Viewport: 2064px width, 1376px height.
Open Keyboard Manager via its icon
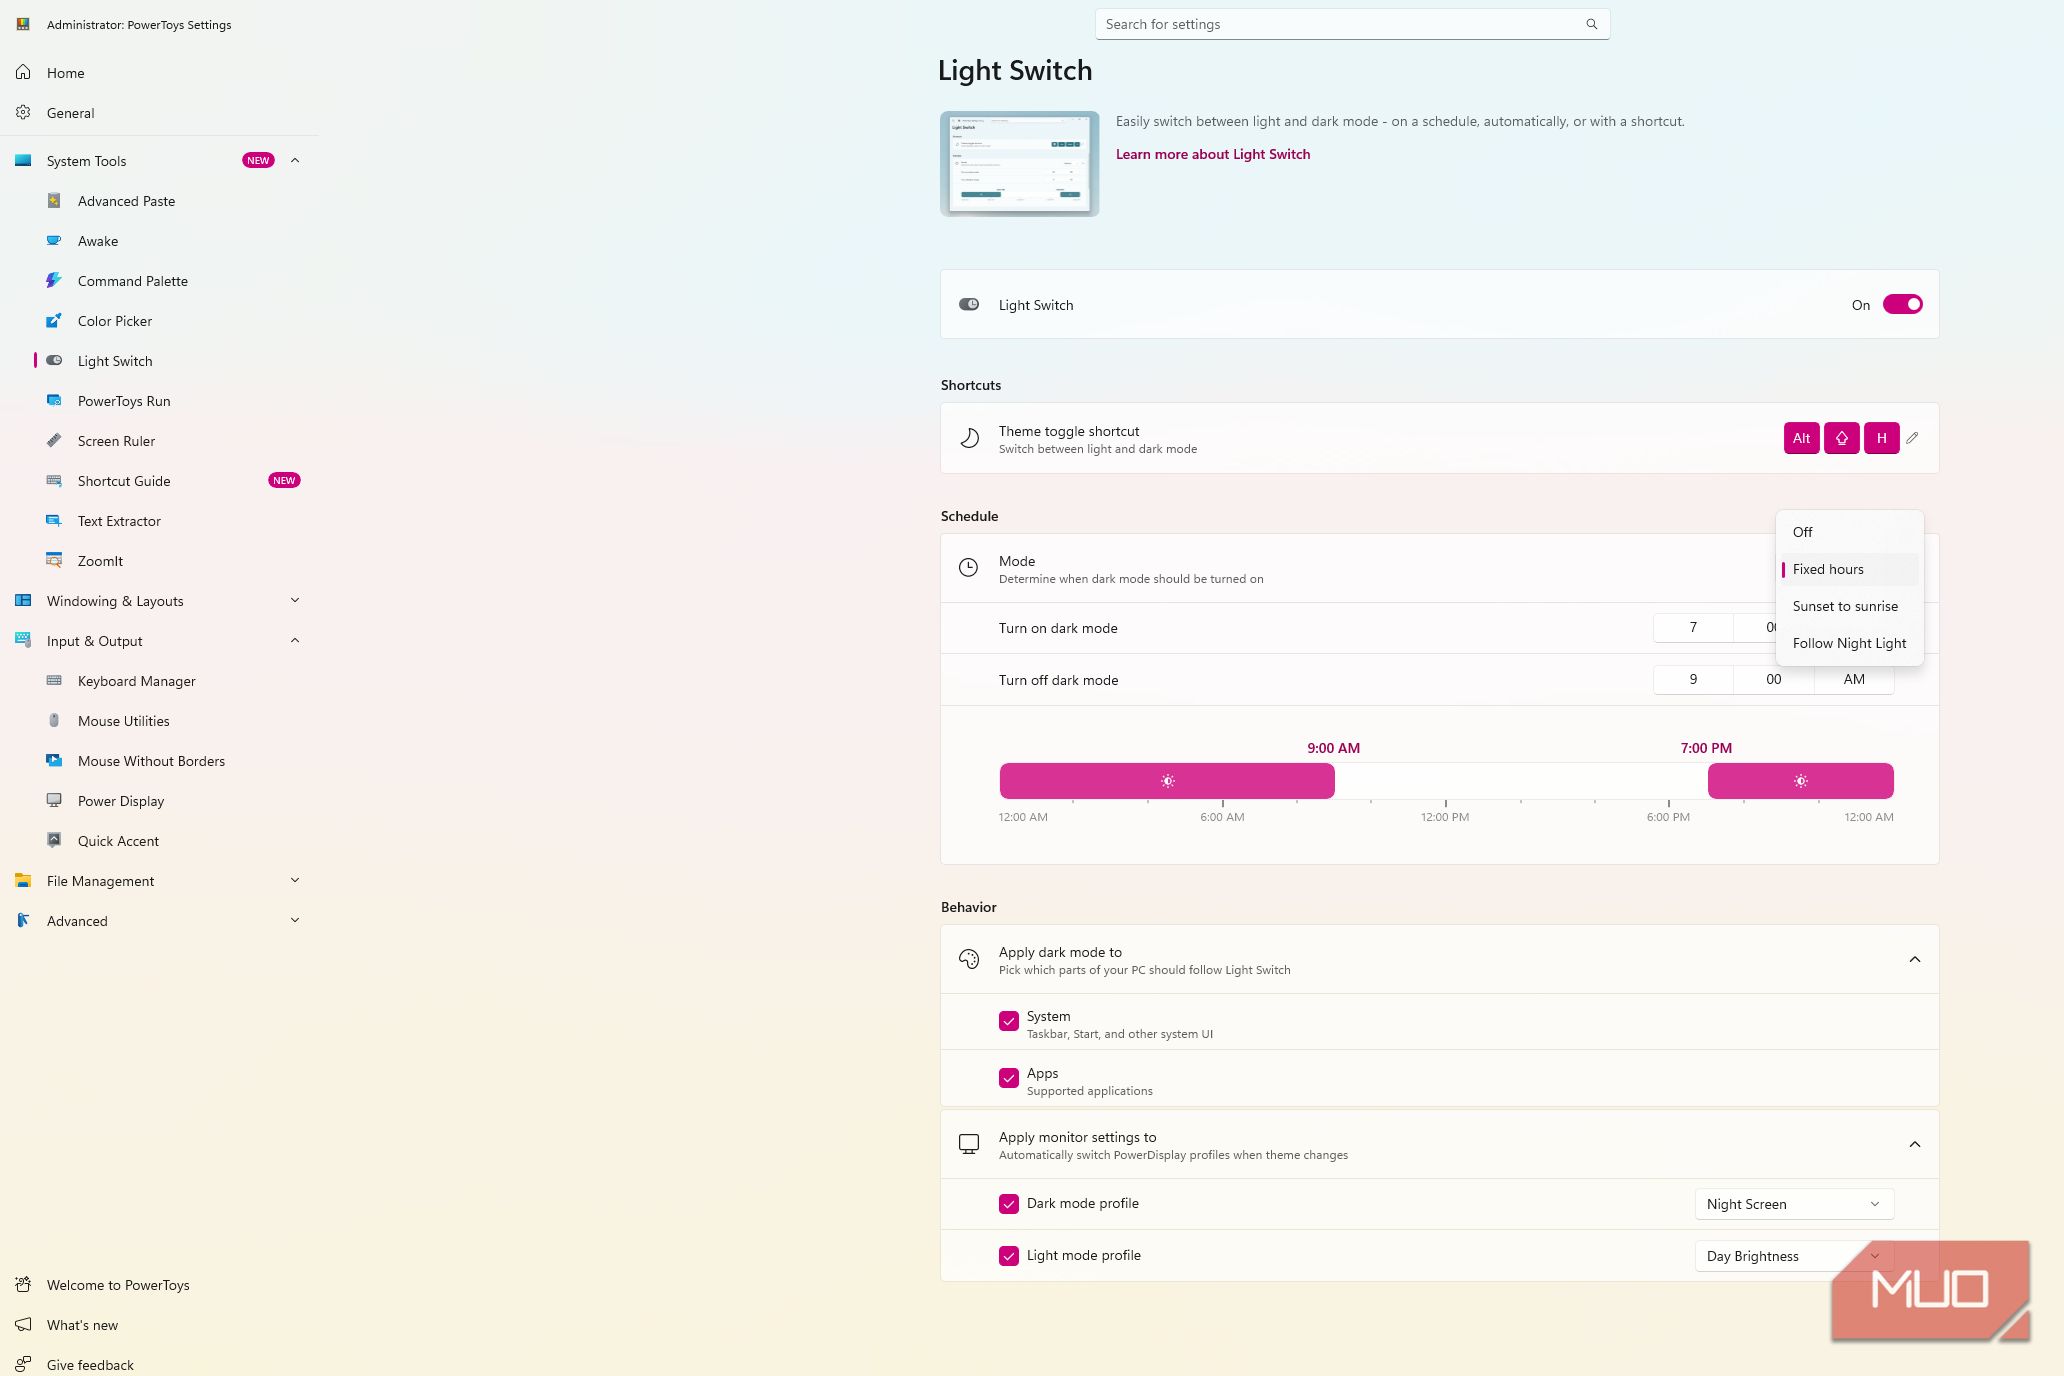(54, 681)
